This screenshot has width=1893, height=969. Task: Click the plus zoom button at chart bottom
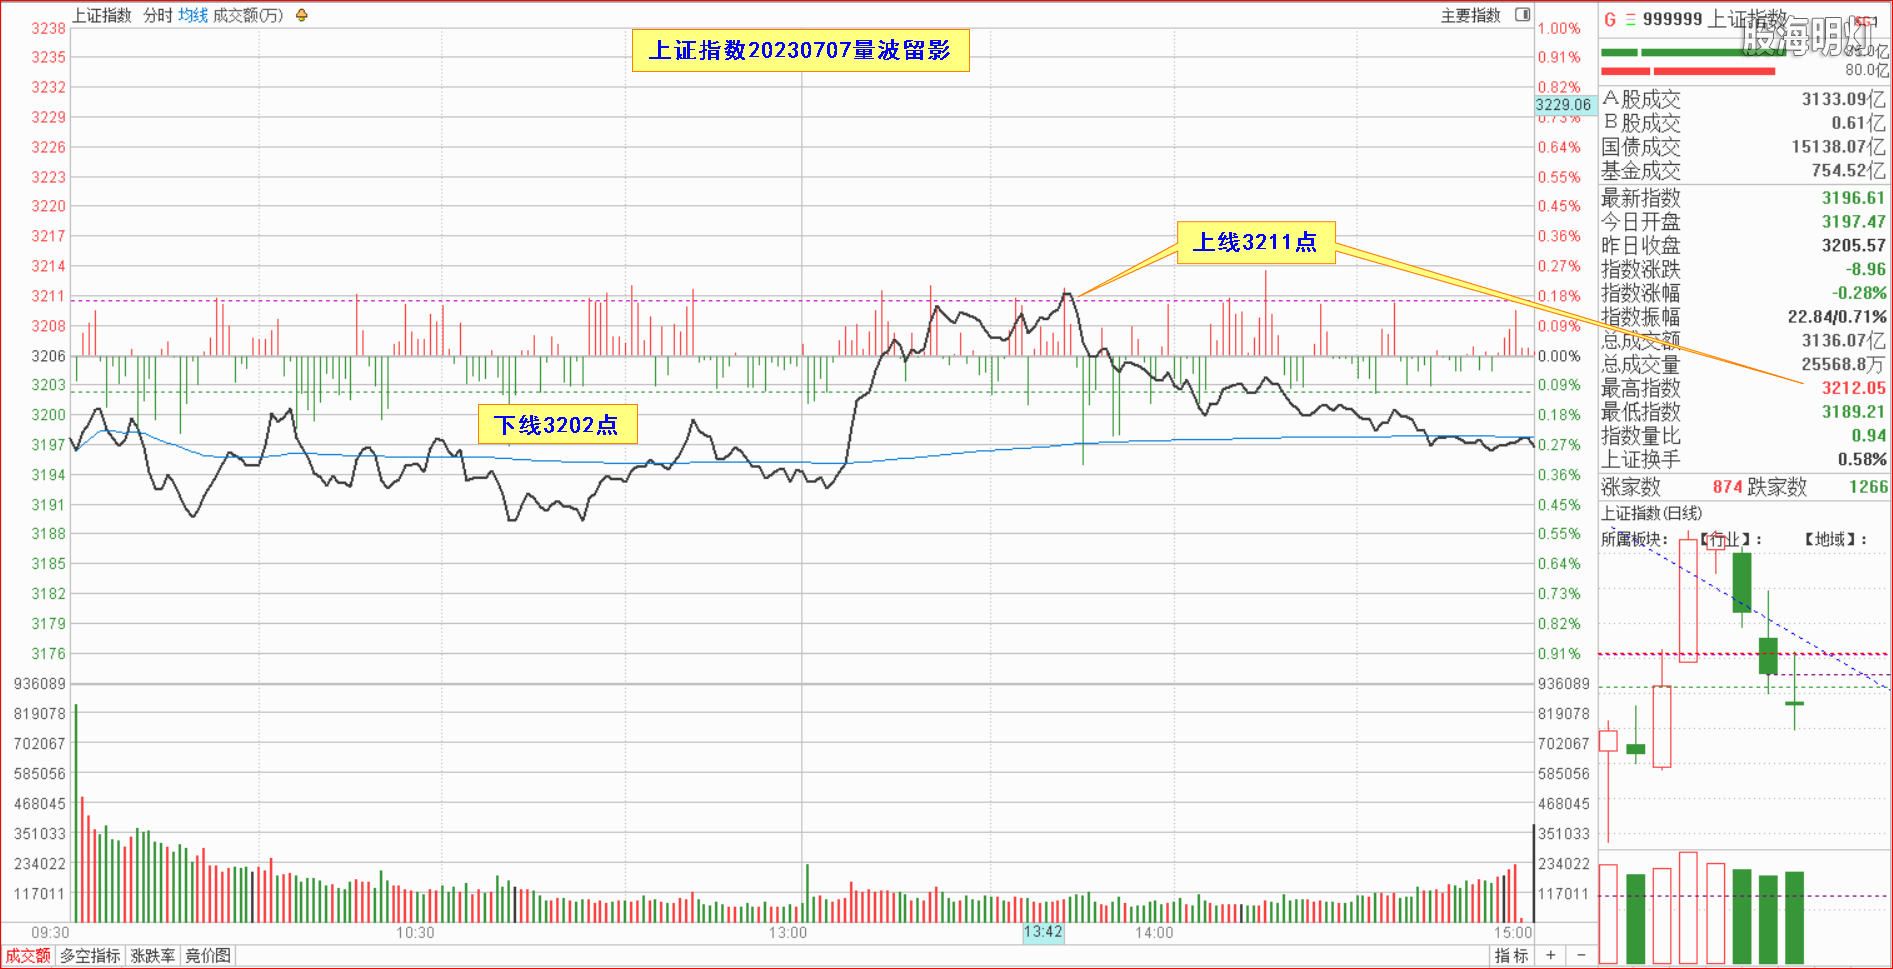tap(1550, 955)
